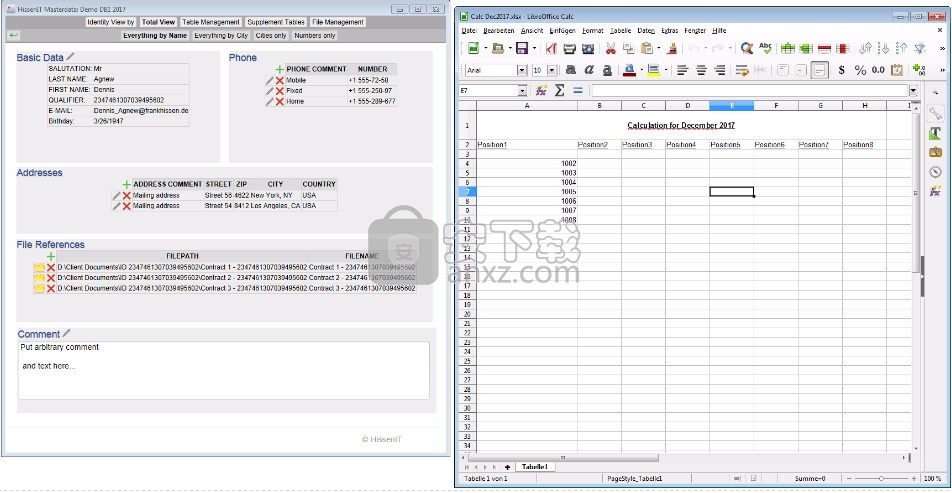Select the Tabelle1 sheet tab

point(535,467)
